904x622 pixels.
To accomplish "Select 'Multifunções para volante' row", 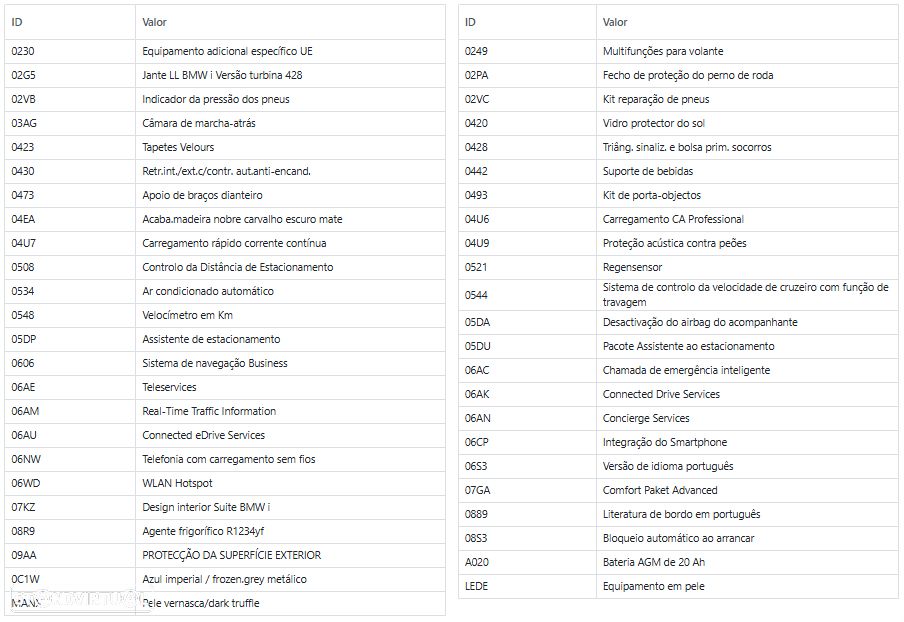I will coord(679,51).
